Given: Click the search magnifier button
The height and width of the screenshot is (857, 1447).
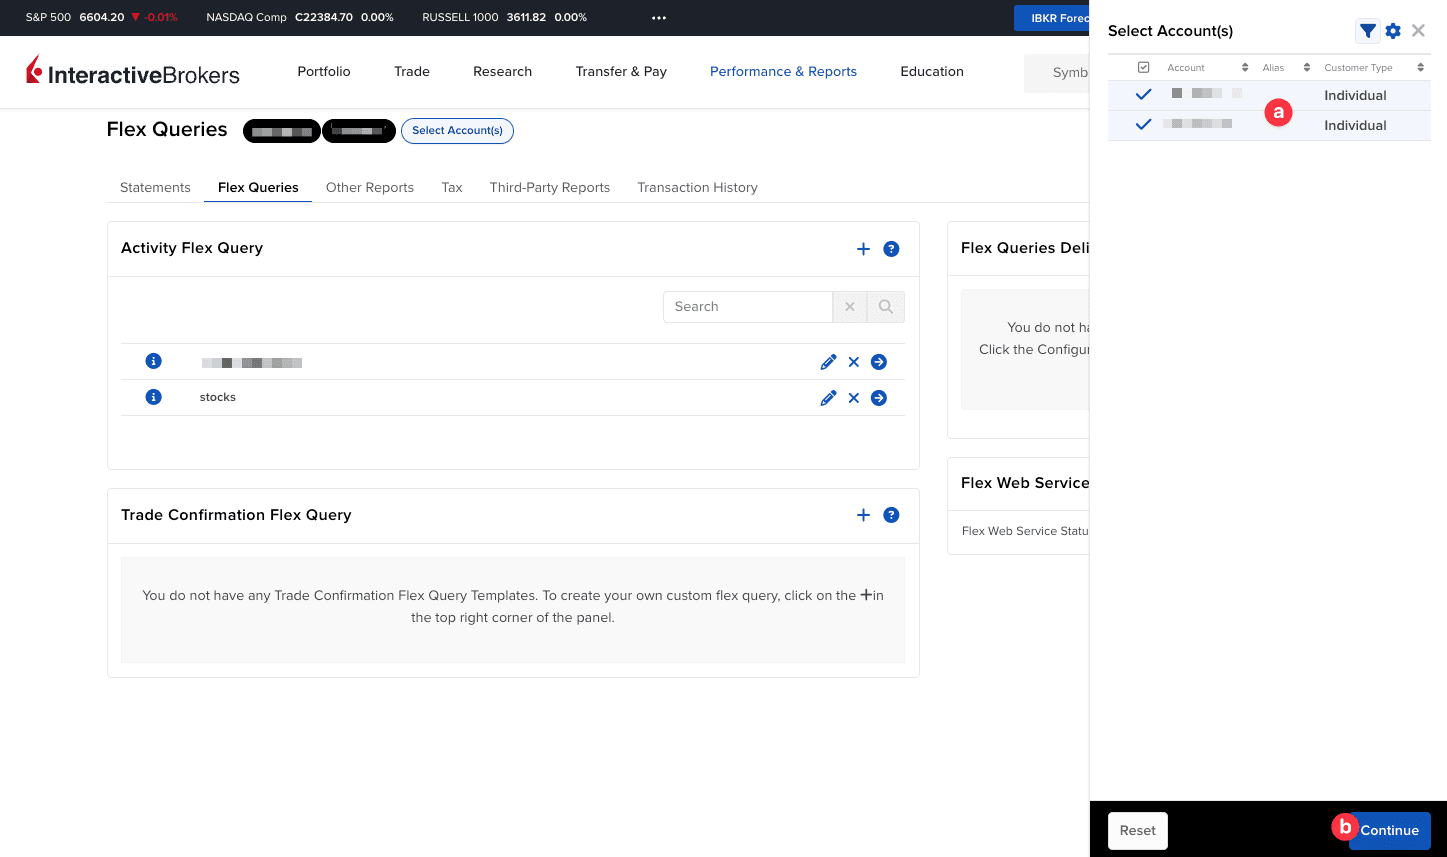Looking at the screenshot, I should [x=885, y=307].
